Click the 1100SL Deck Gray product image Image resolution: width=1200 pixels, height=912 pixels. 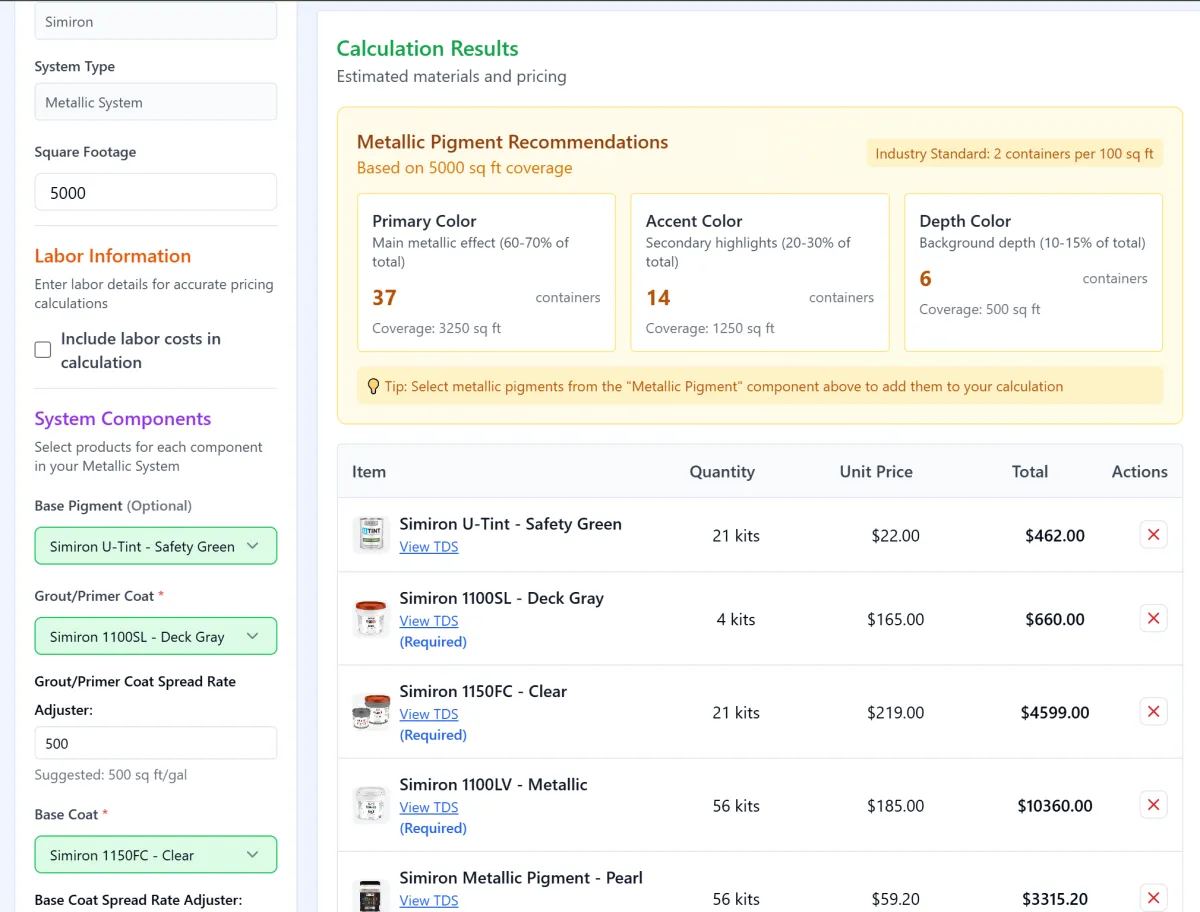[371, 619]
